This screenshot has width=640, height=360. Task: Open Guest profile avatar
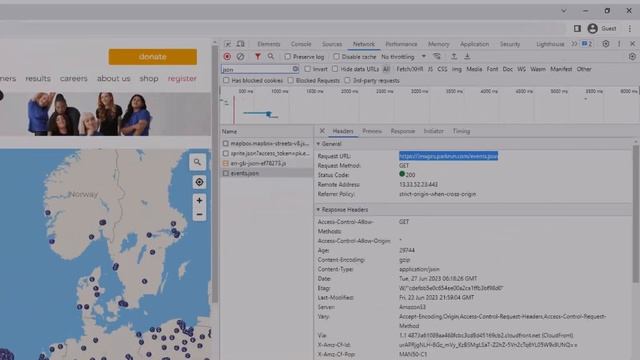[593, 28]
